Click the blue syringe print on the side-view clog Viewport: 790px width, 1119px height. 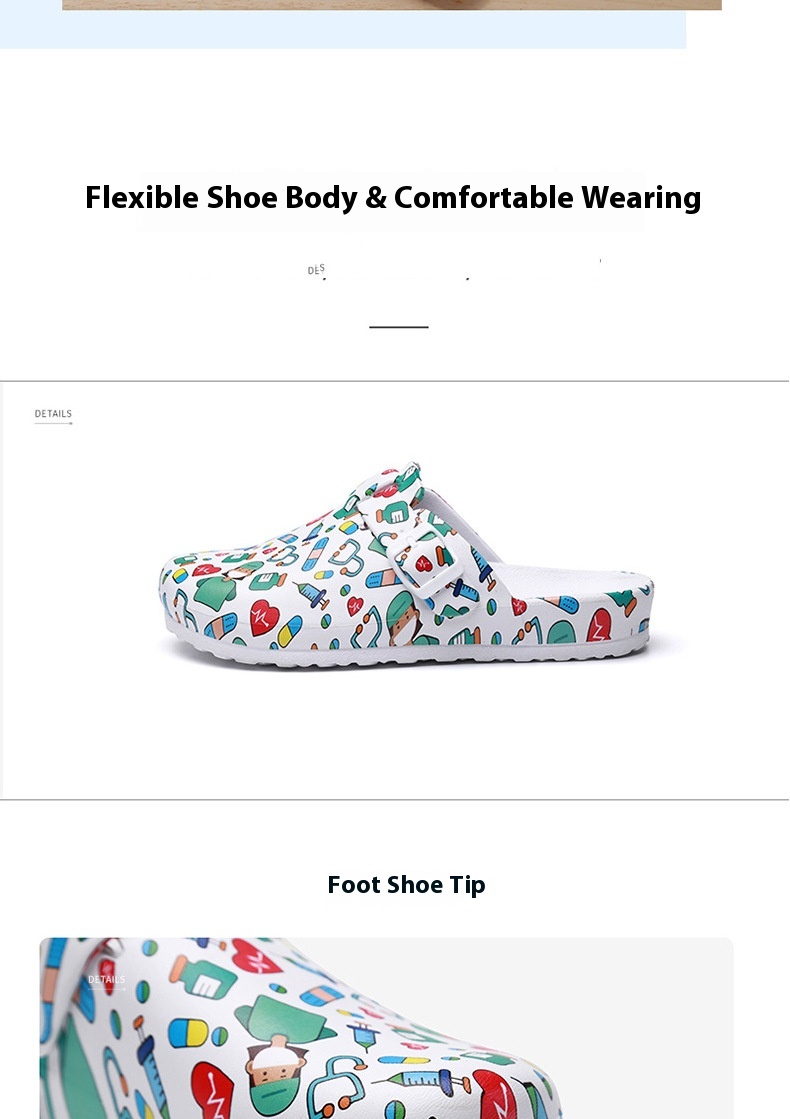[313, 596]
